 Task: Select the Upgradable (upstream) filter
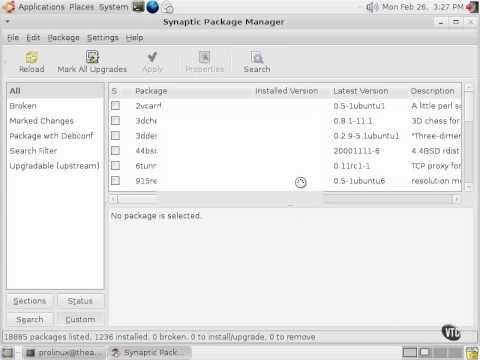point(55,166)
